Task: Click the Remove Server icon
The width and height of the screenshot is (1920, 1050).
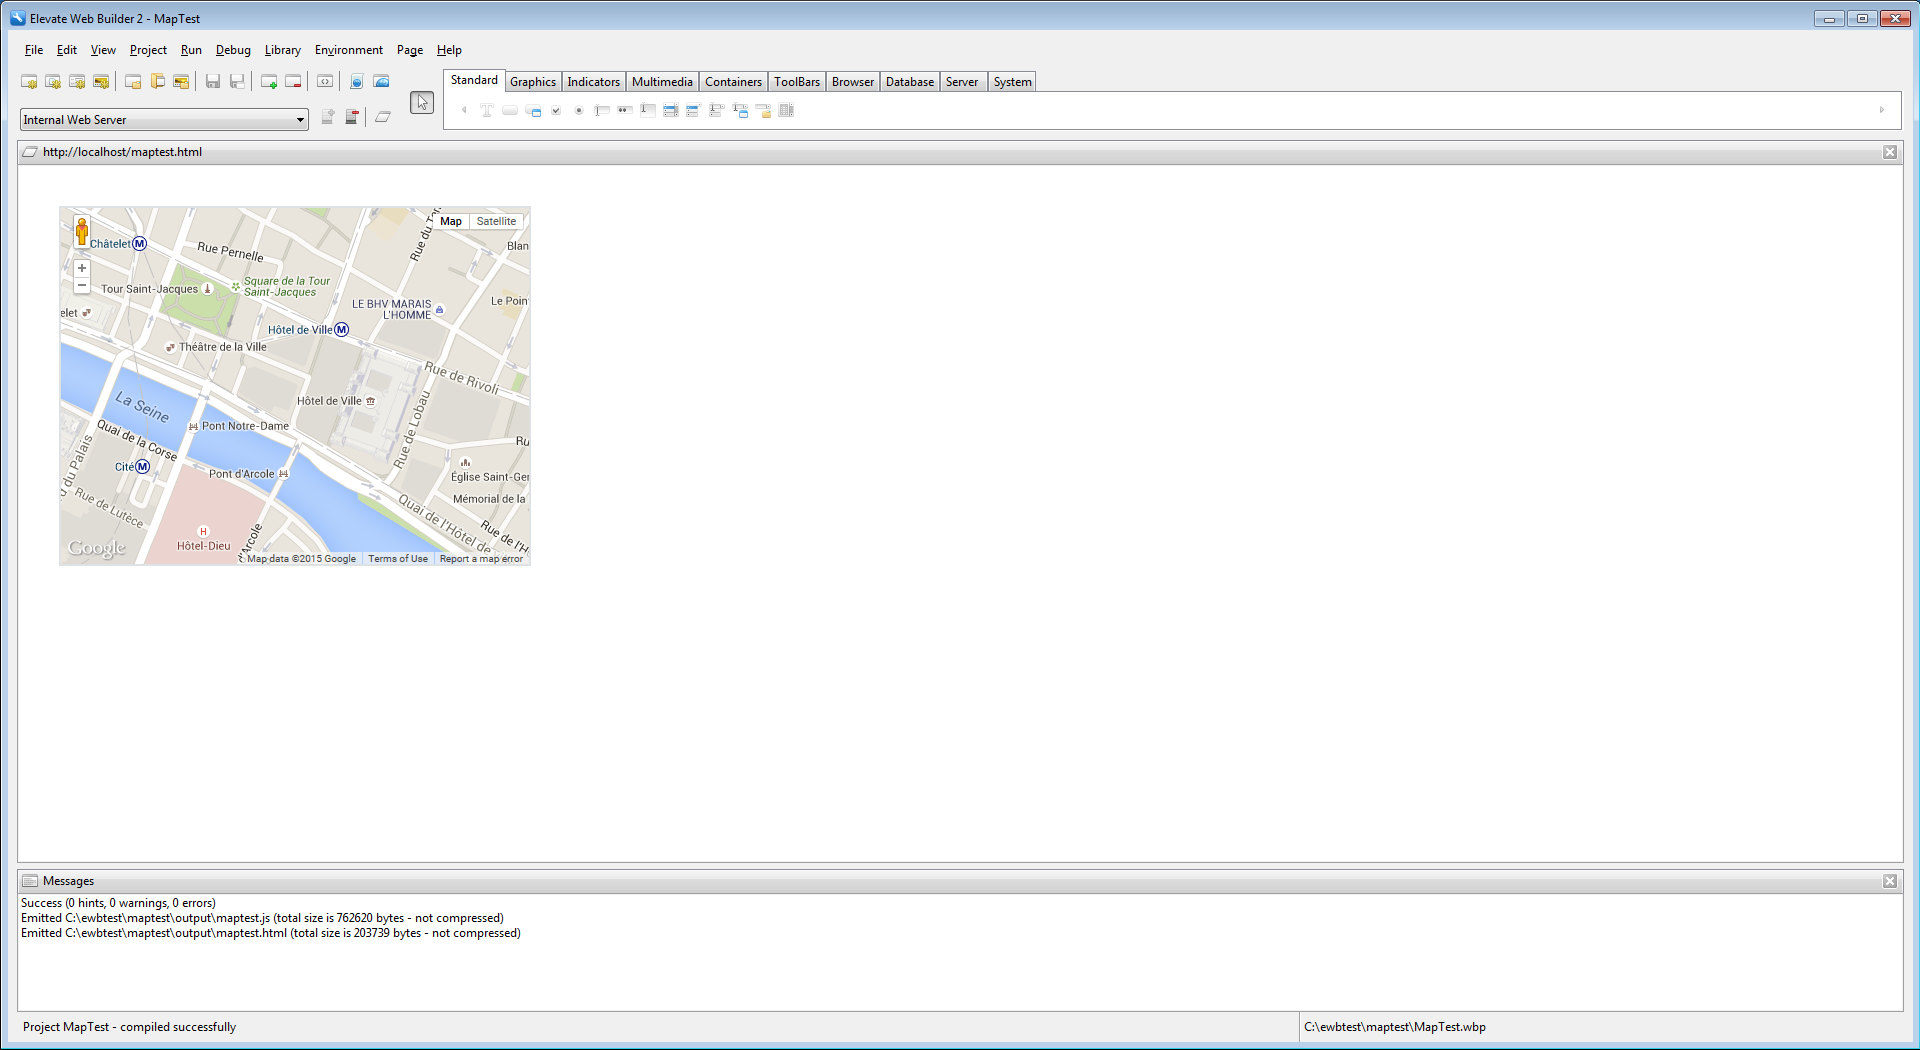Action: click(x=352, y=118)
